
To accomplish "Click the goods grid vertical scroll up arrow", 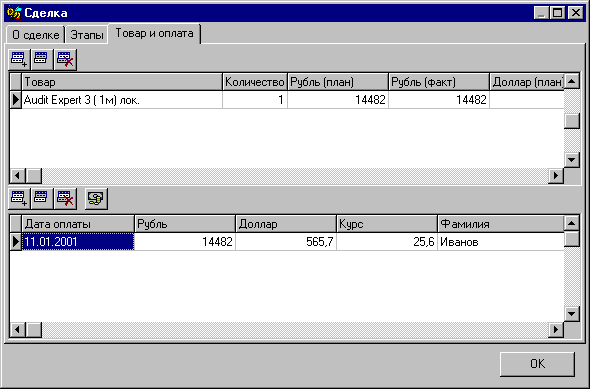I will point(572,81).
